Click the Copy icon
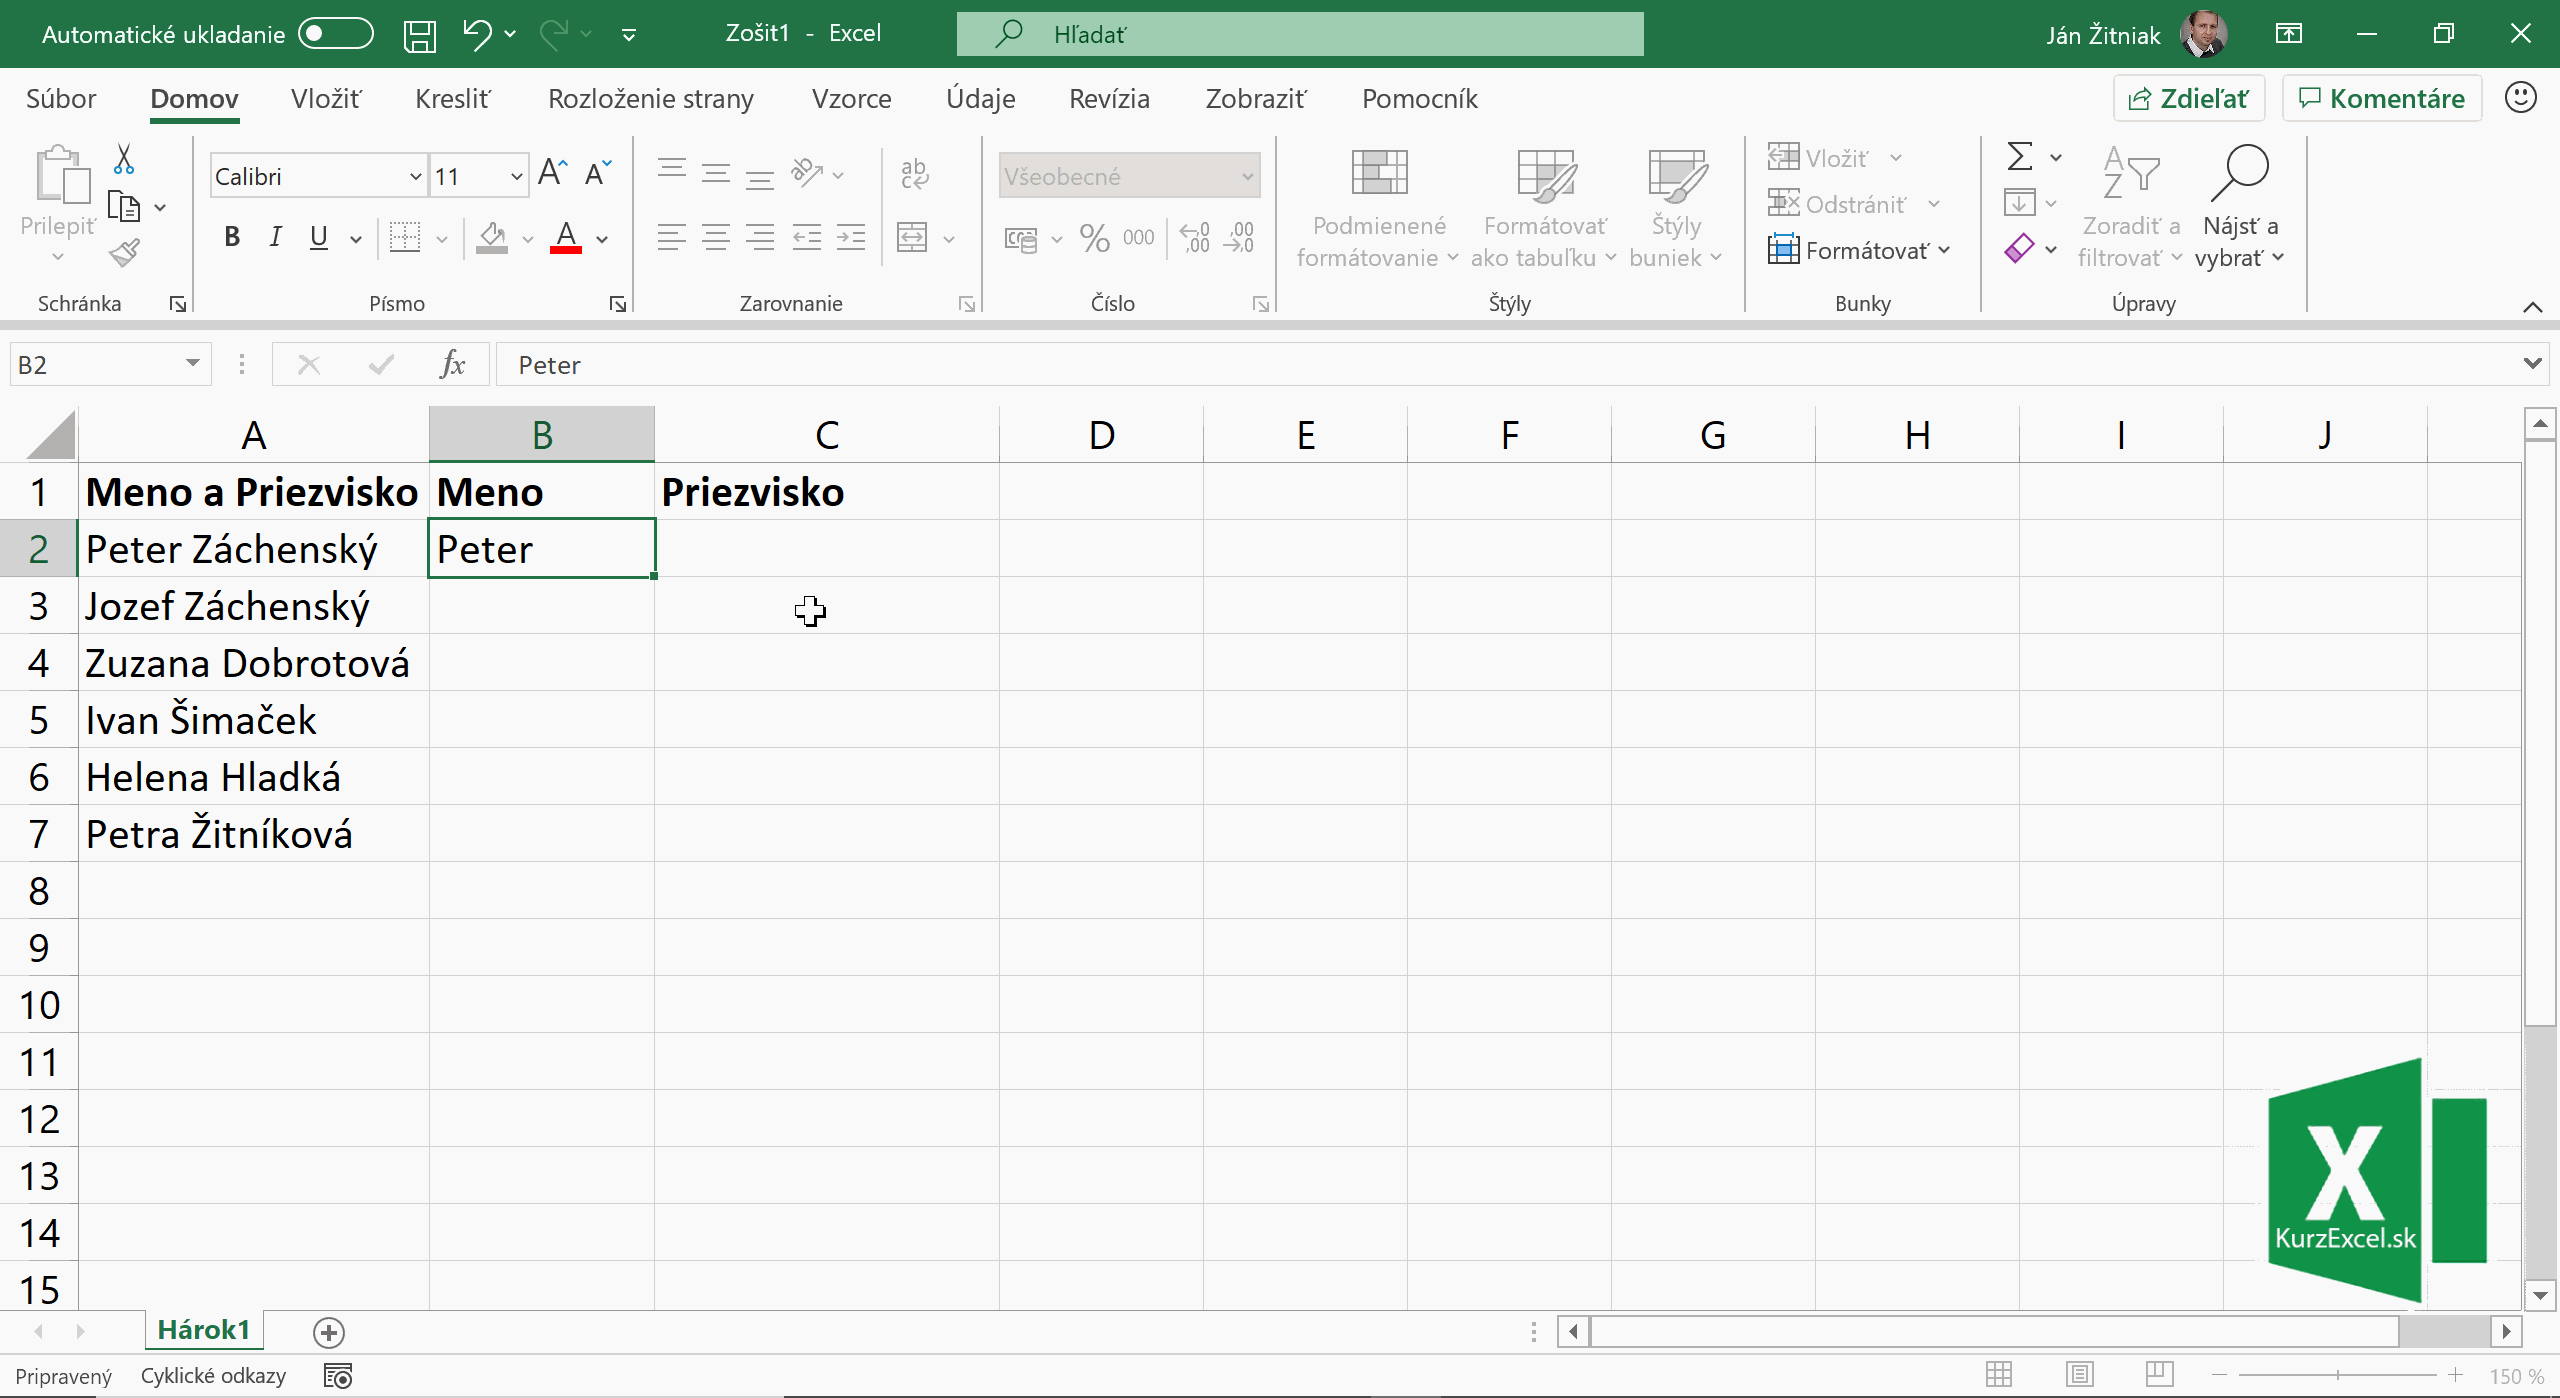Screen dimensions: 2560x1398 pyautogui.click(x=124, y=207)
